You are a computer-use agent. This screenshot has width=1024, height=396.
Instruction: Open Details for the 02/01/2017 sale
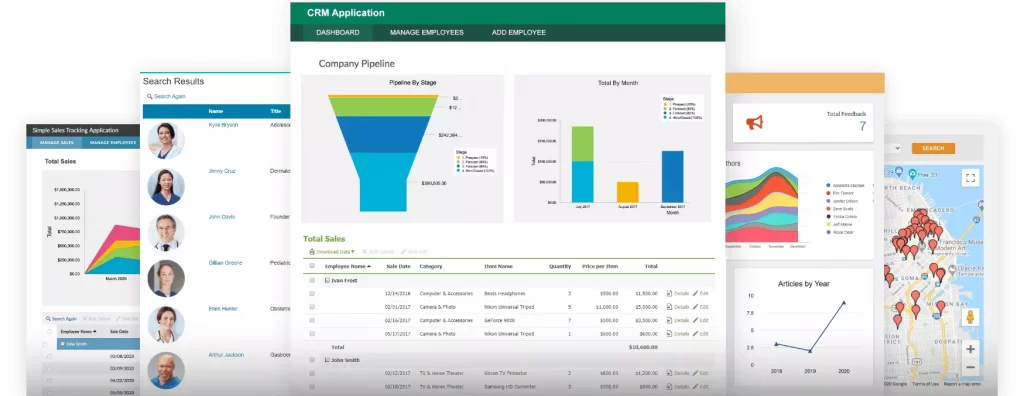point(677,306)
